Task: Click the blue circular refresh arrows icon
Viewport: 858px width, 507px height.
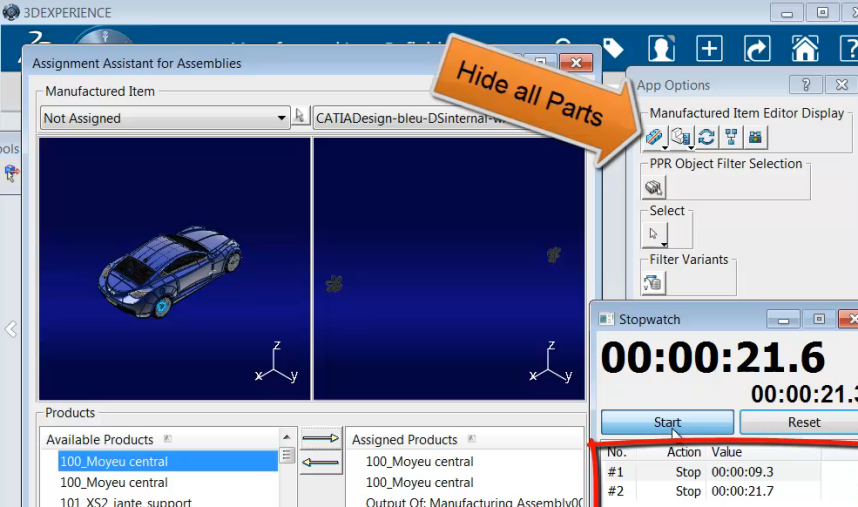Action: point(706,137)
